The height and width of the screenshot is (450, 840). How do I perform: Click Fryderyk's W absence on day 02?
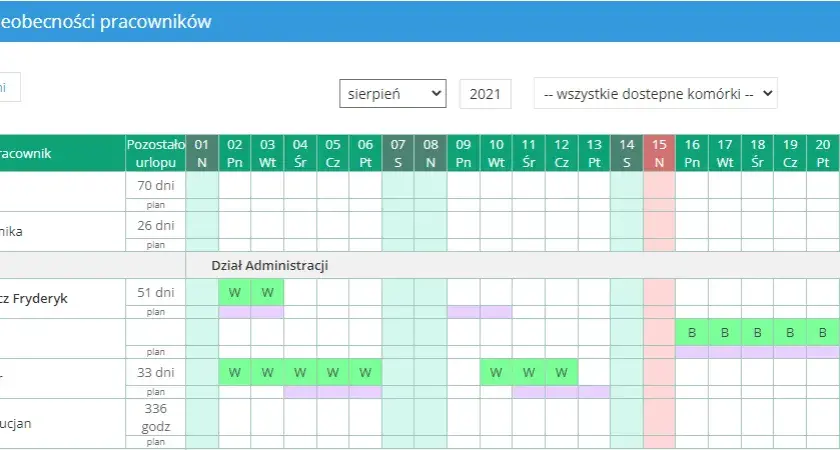[x=235, y=292]
